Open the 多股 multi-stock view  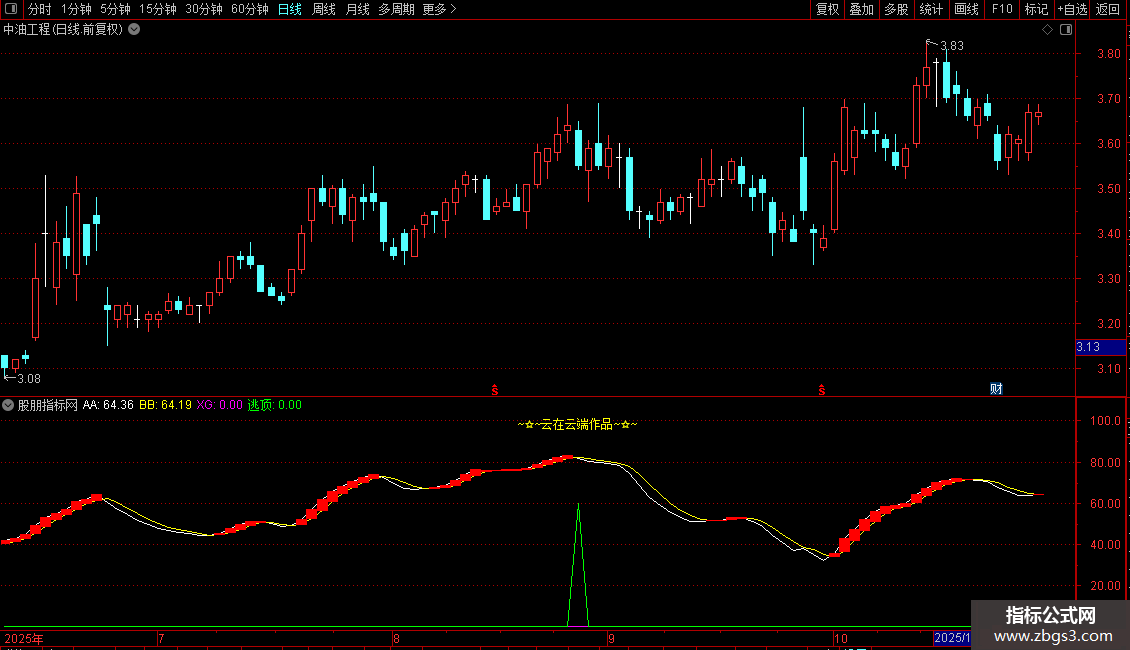click(x=896, y=9)
